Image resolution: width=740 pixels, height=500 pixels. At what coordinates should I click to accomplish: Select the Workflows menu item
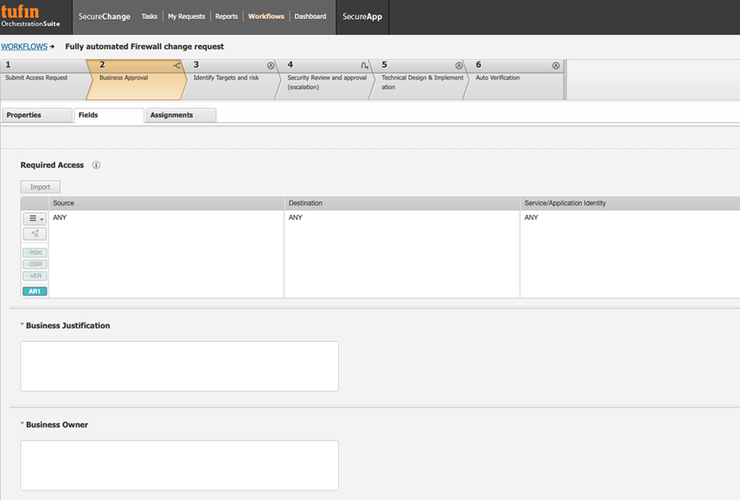click(266, 17)
